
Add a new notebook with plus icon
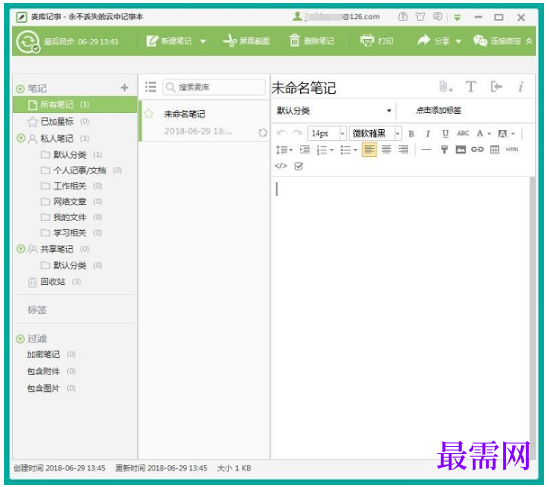tap(124, 88)
